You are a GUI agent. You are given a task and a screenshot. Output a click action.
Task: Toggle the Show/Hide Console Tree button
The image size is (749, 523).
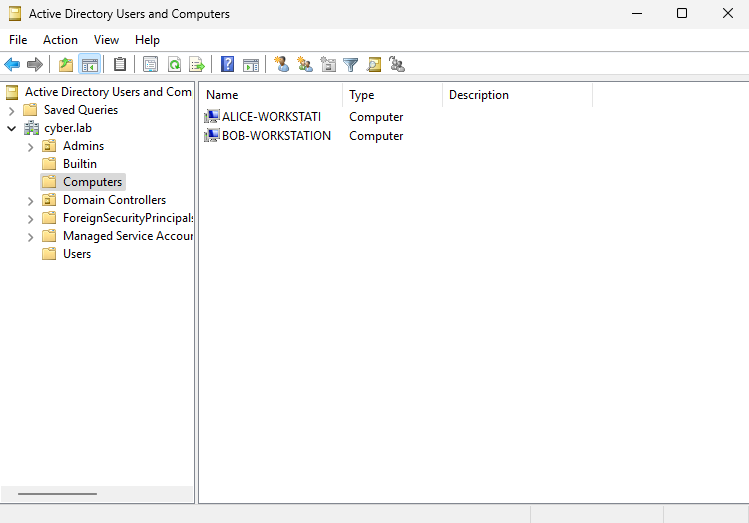click(x=90, y=65)
